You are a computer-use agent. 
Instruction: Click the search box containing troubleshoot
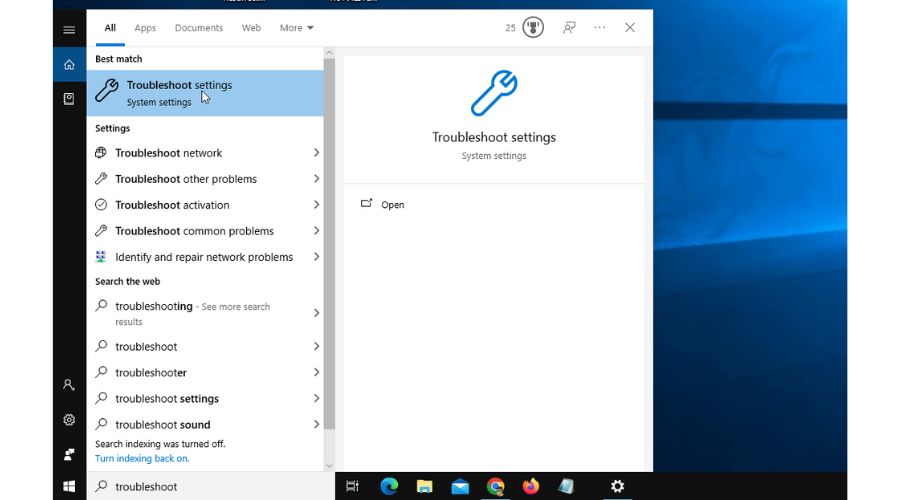211,486
